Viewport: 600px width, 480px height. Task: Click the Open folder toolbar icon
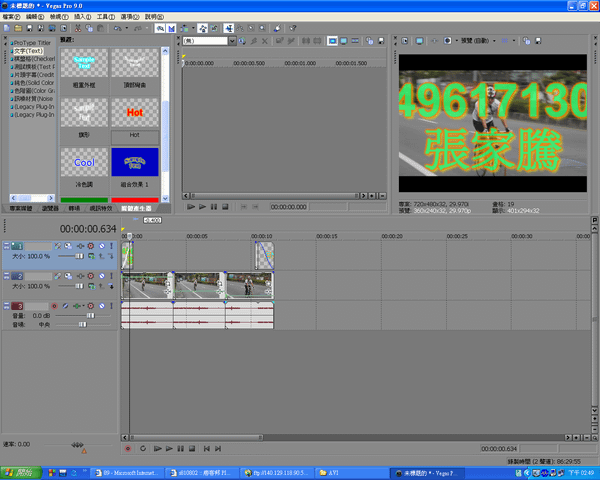pos(18,28)
